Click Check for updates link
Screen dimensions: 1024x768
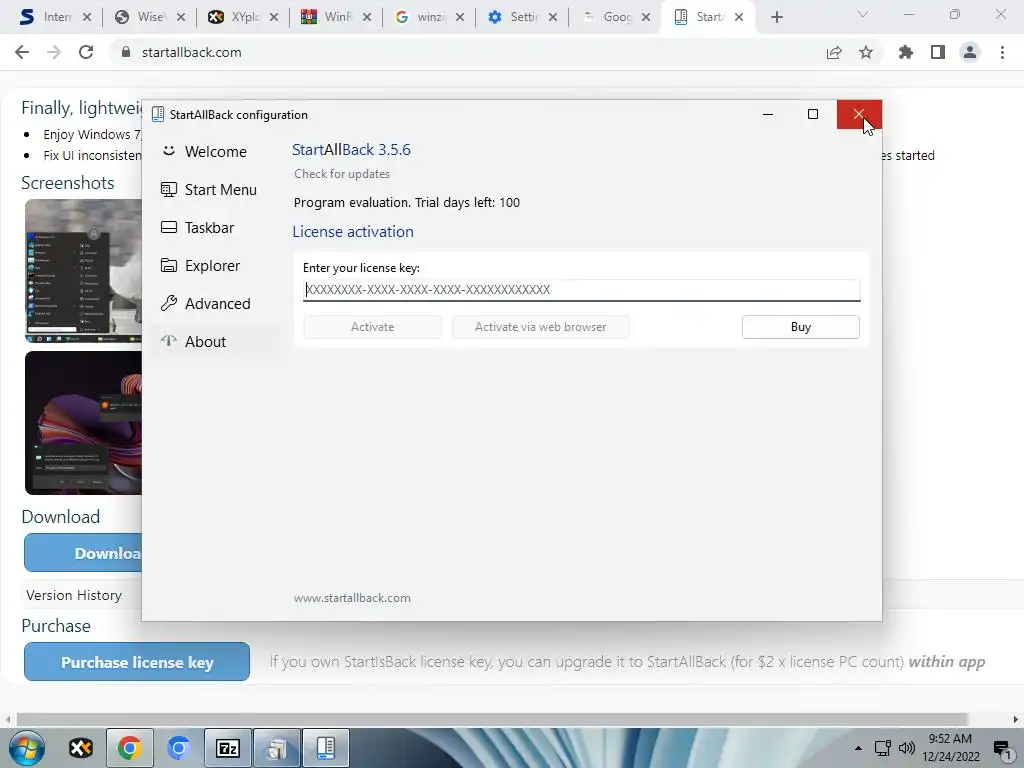coord(342,174)
